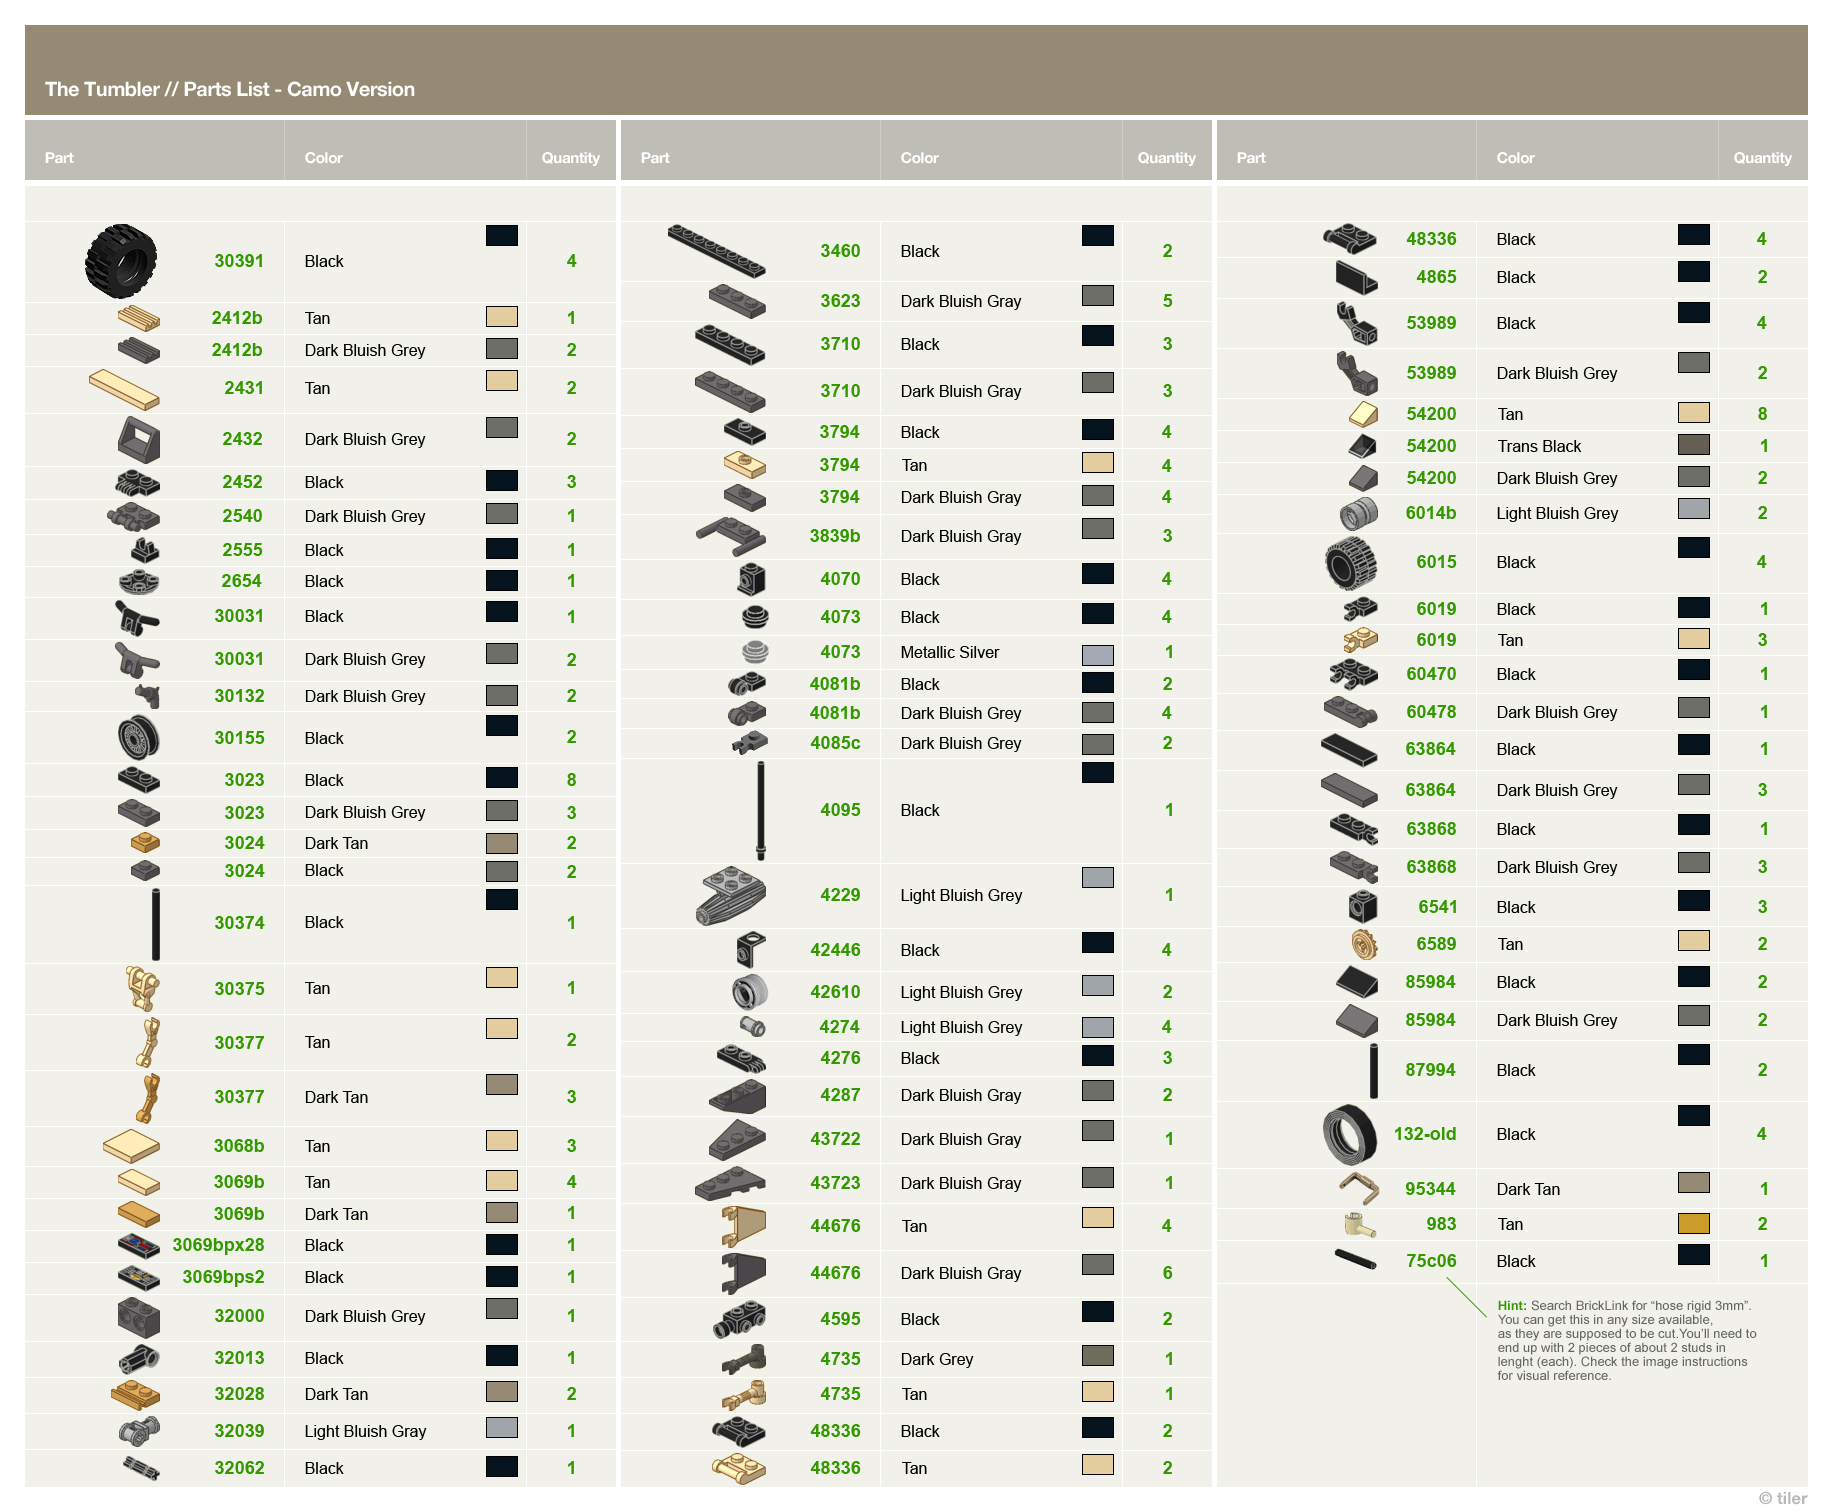The height and width of the screenshot is (1512, 1833).
Task: Select the 6541 black Technic brick image
Action: 1363,907
